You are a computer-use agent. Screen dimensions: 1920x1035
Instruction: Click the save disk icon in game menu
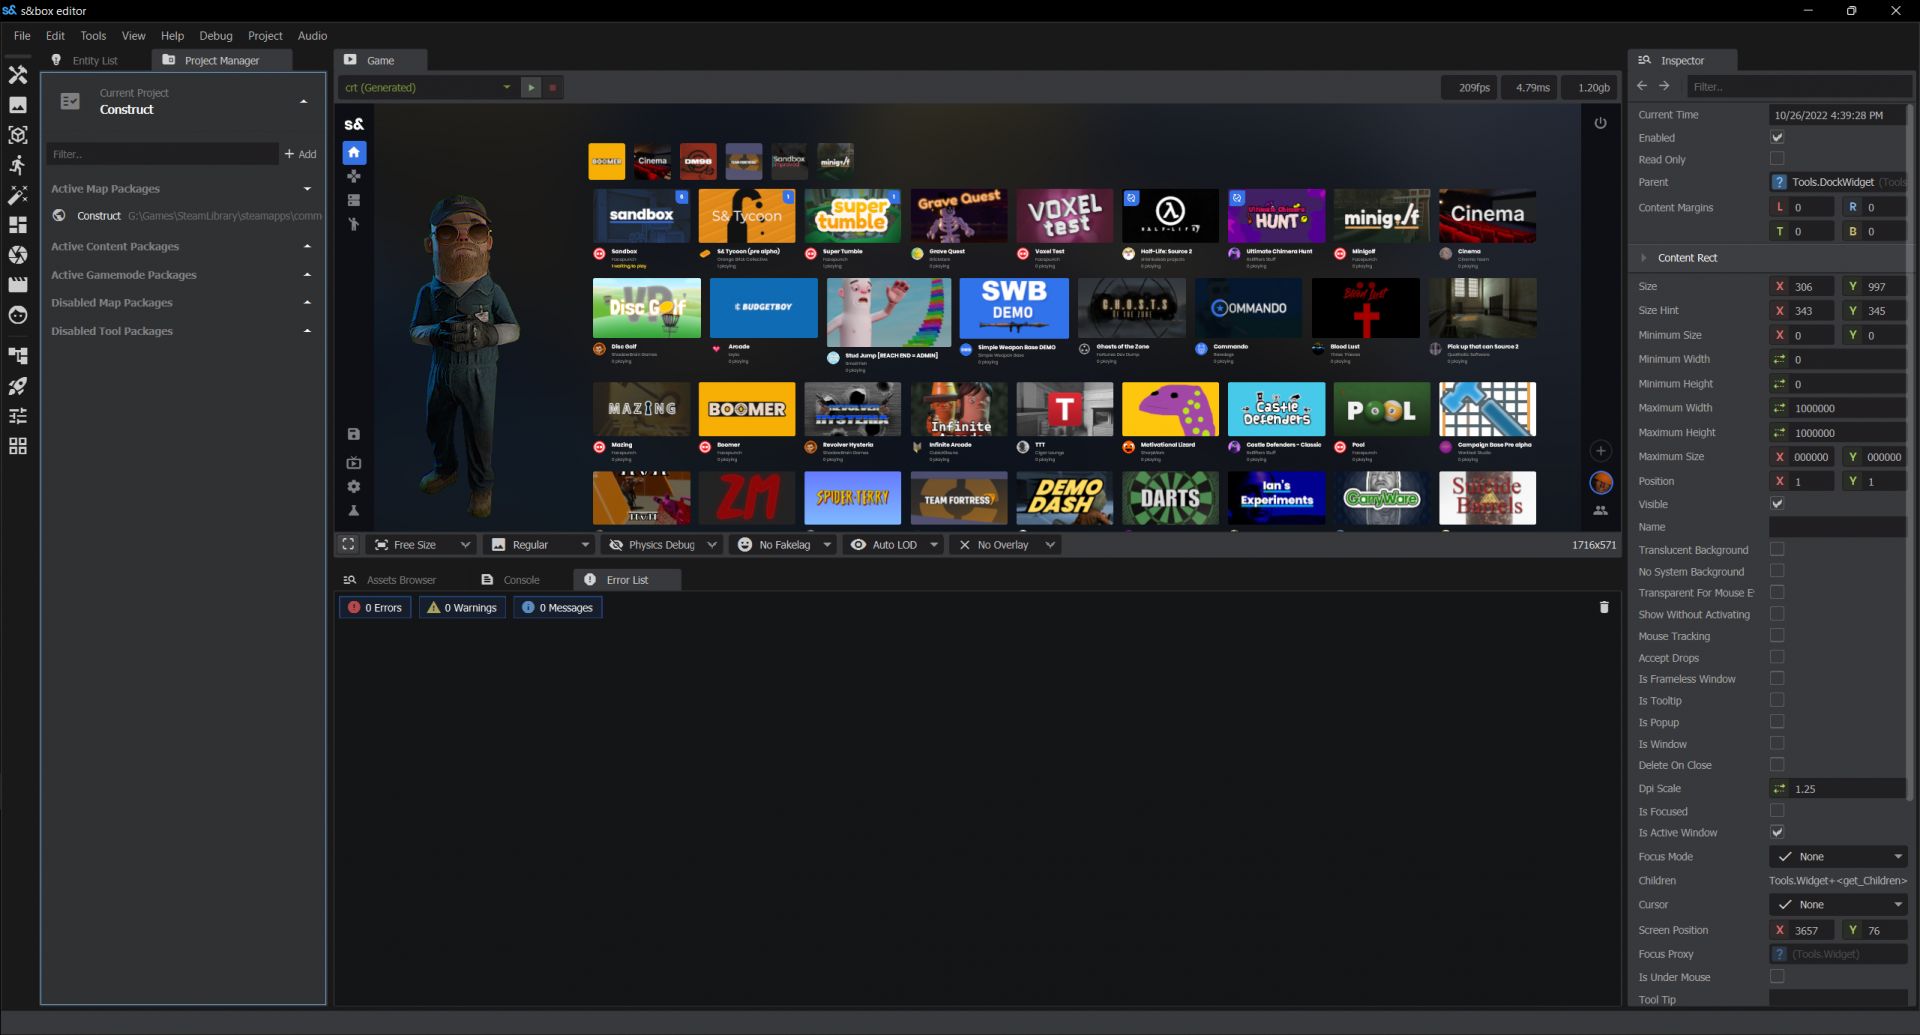354,434
